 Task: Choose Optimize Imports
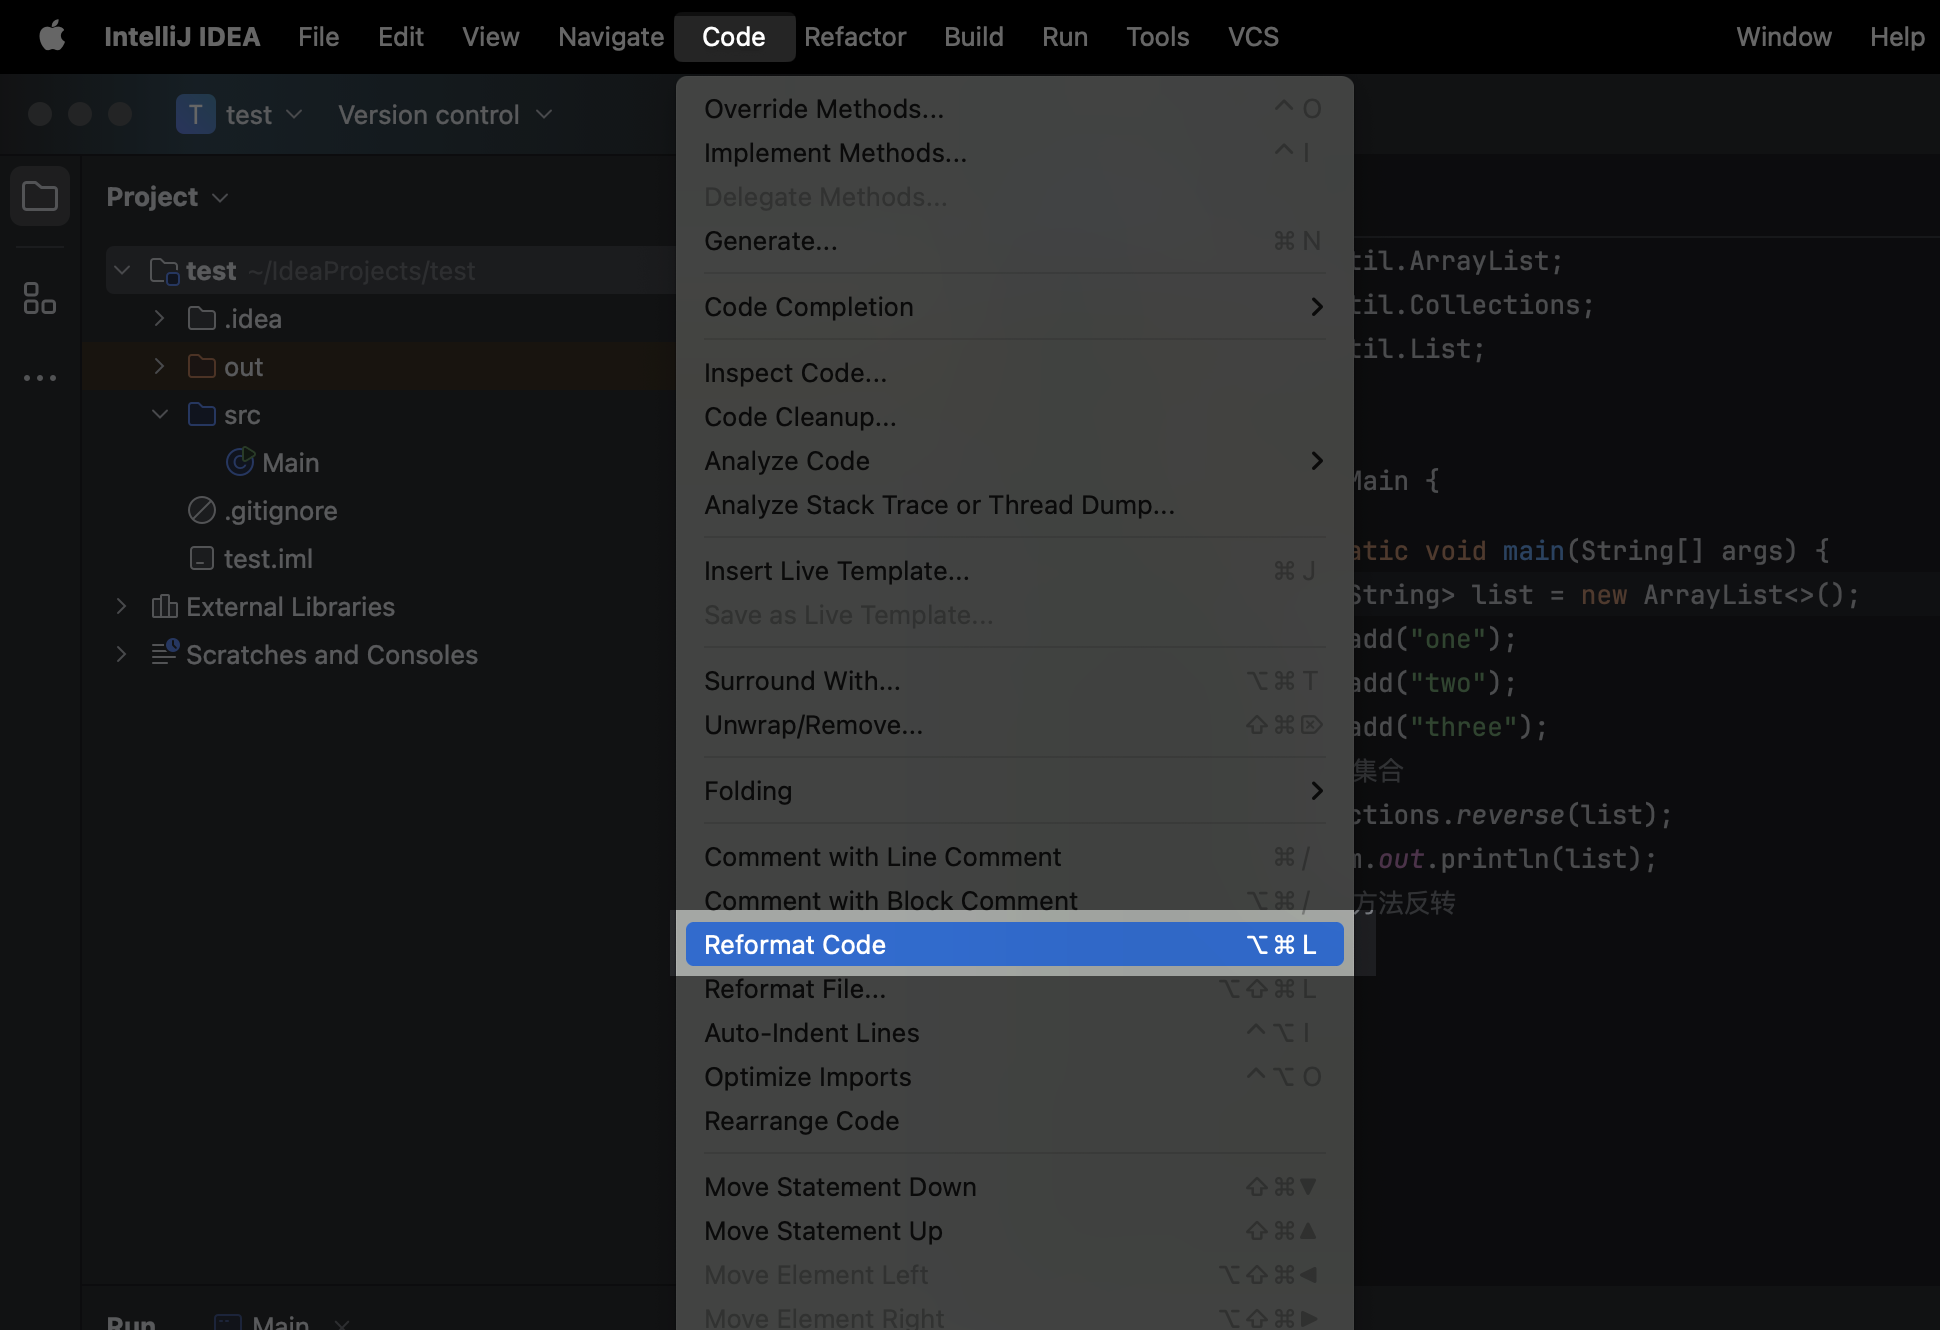pos(1014,1077)
